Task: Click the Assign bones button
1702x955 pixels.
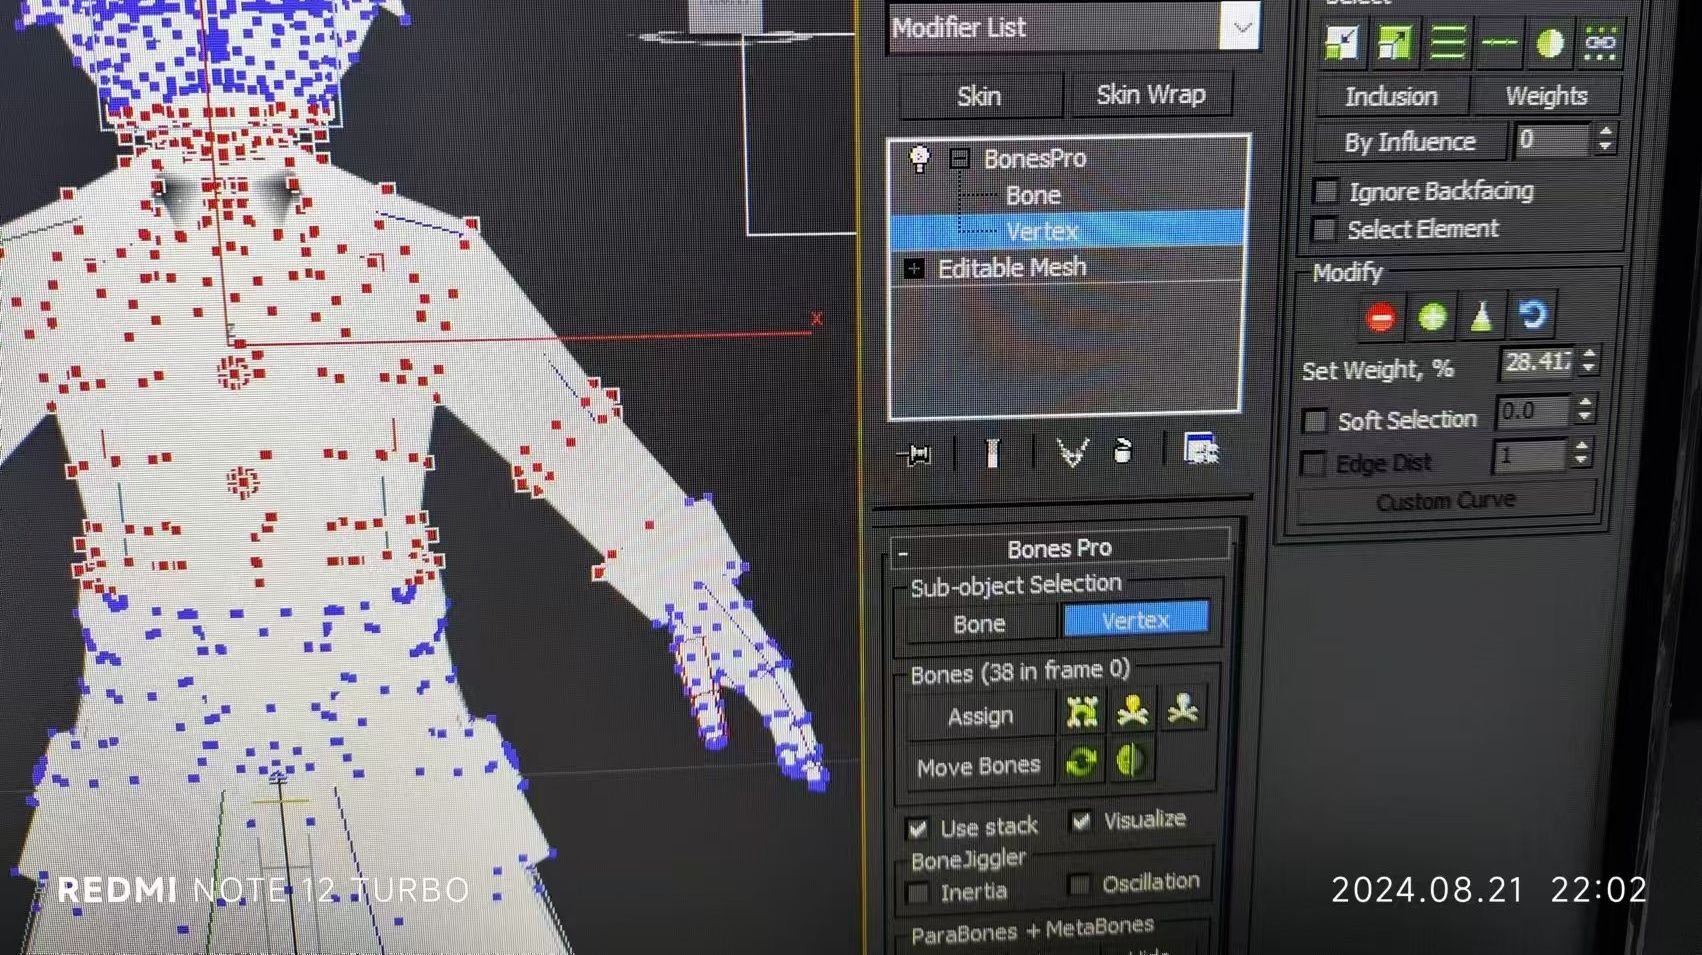Action: 980,716
